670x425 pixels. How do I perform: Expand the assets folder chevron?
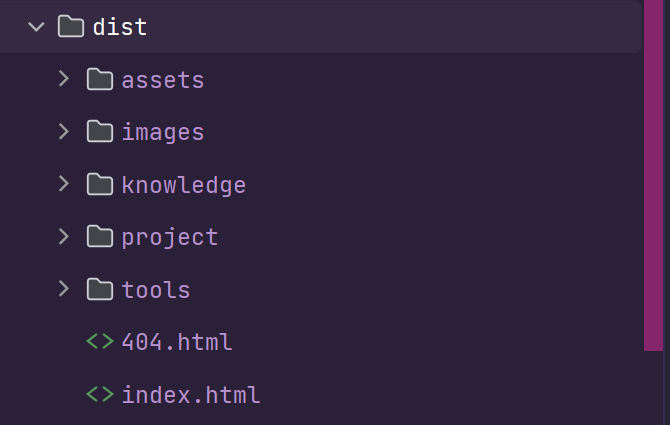64,79
